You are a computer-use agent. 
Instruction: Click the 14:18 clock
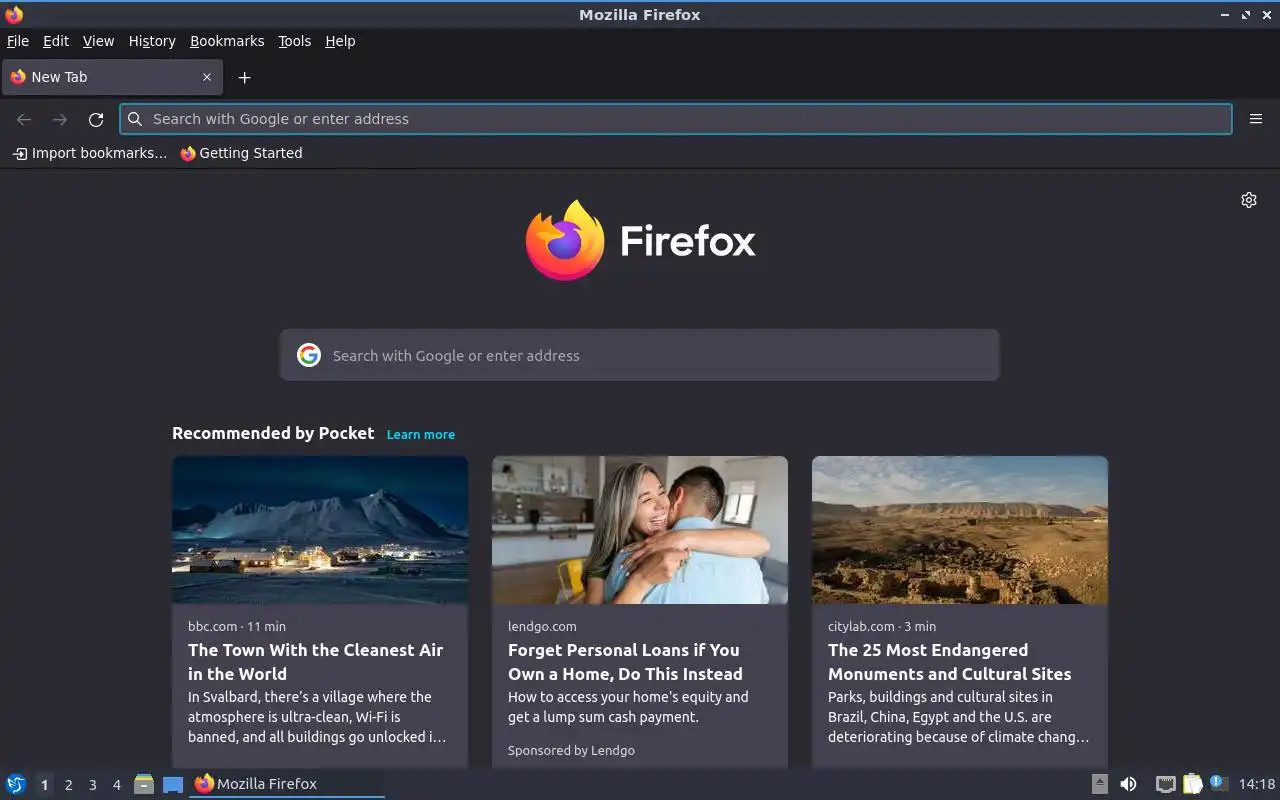1257,784
